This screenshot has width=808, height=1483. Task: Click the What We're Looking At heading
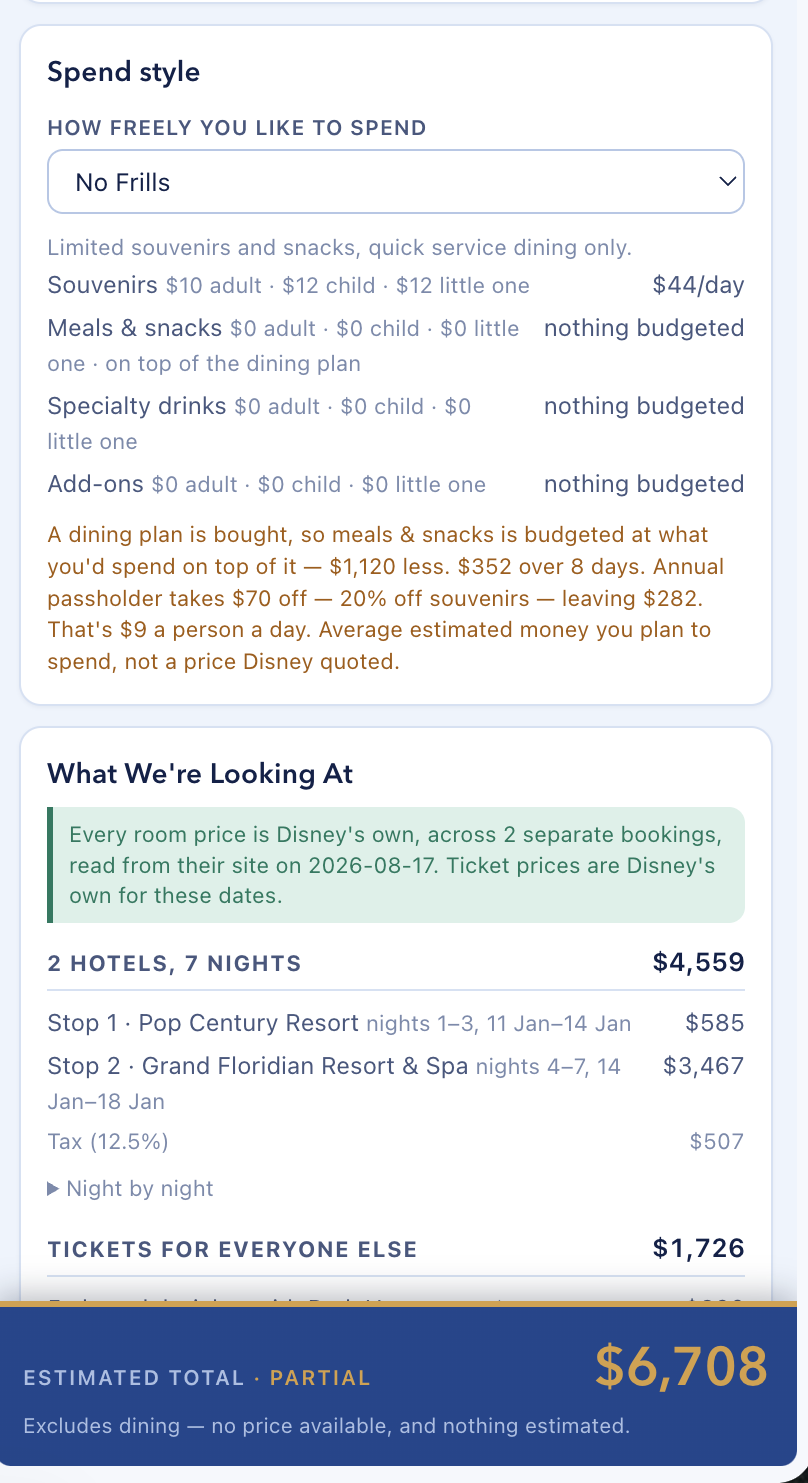click(x=200, y=774)
